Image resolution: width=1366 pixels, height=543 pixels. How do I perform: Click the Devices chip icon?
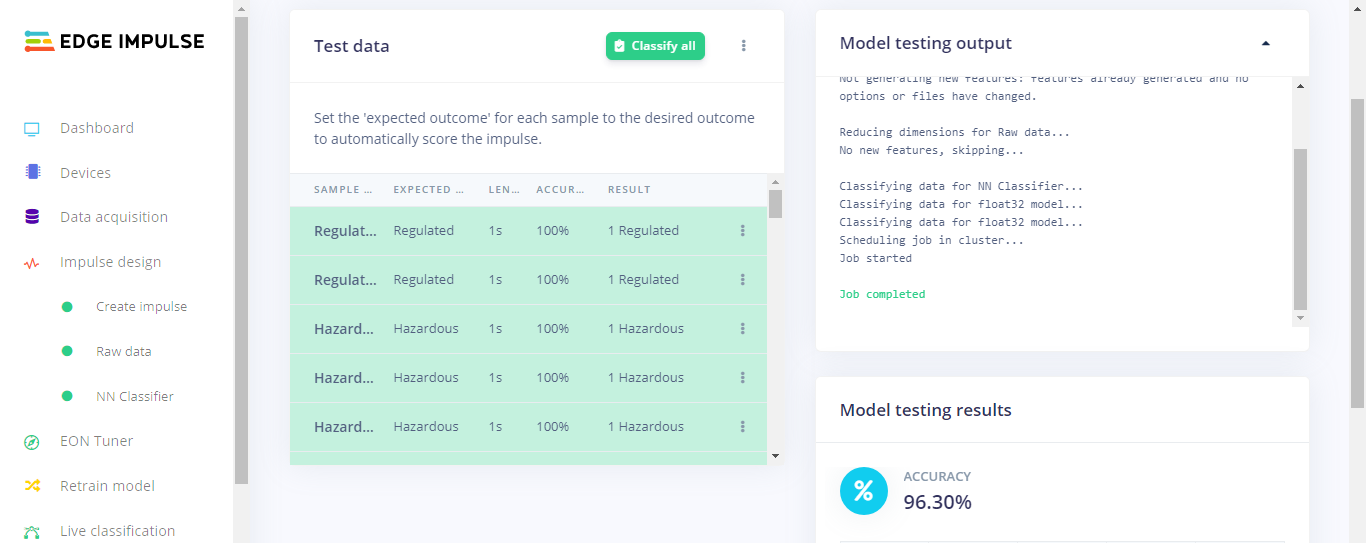click(32, 172)
